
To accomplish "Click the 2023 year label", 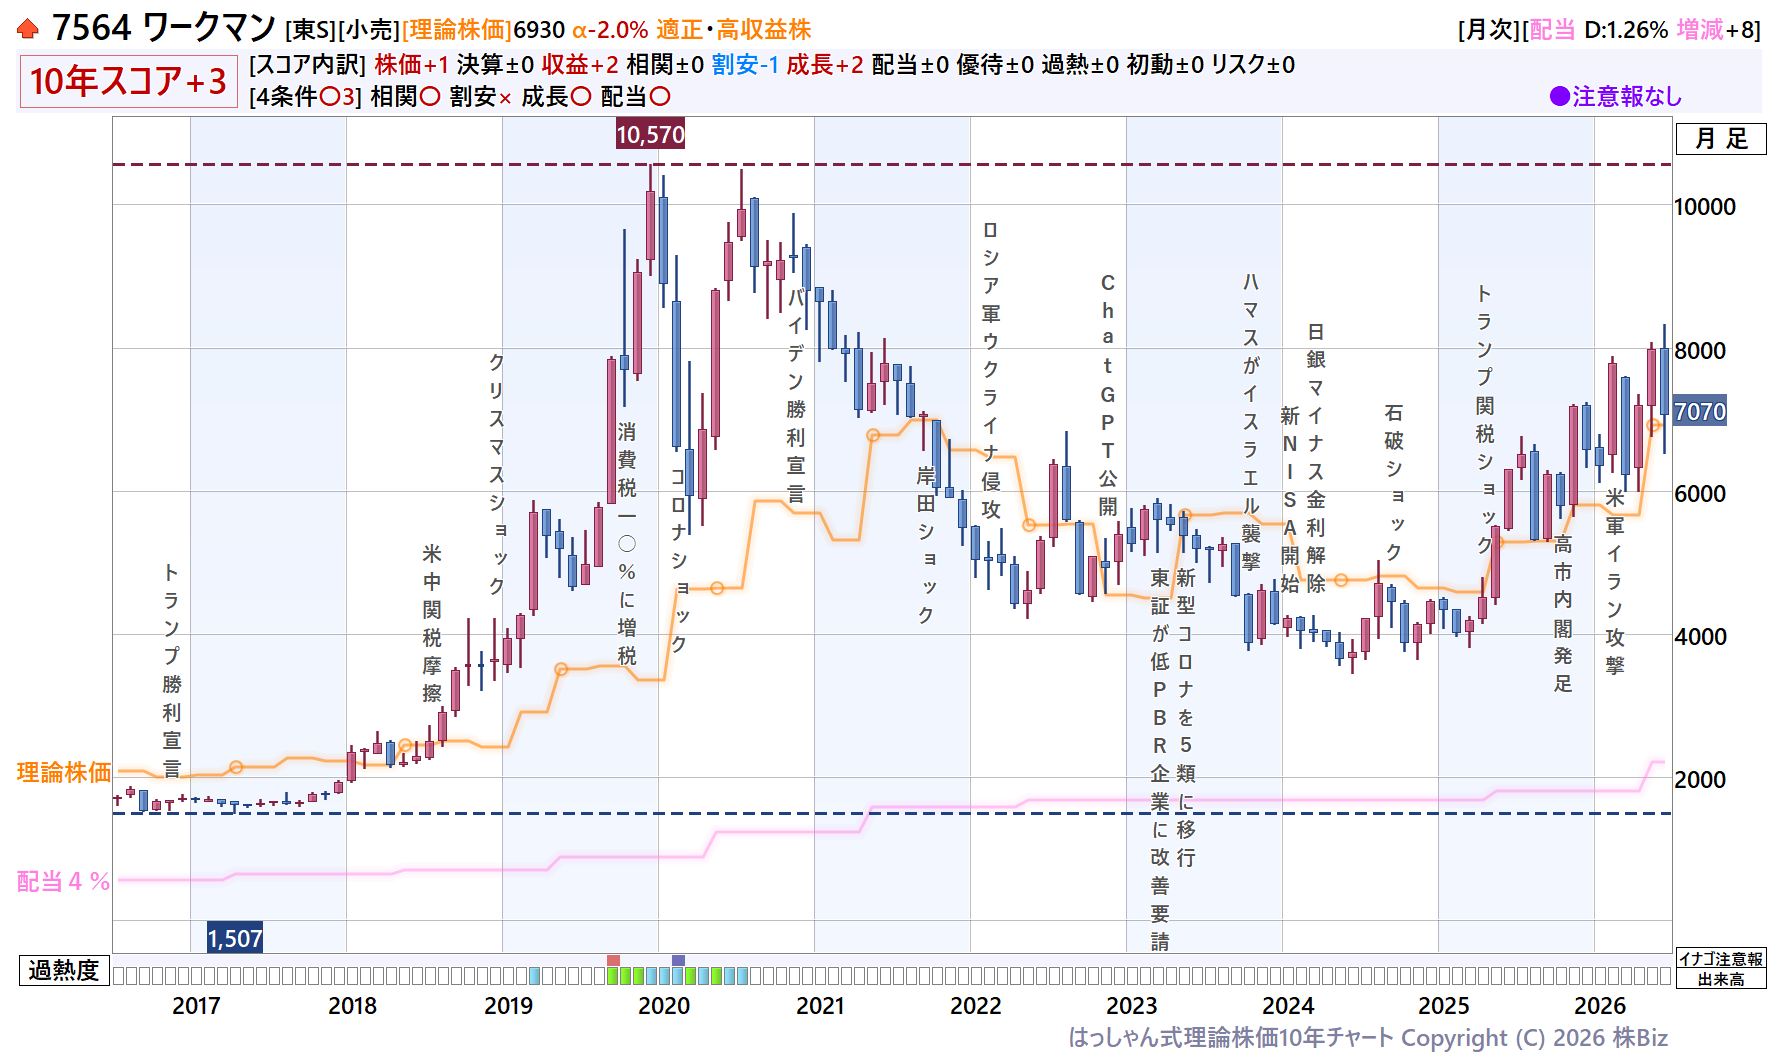I will point(1132,1006).
